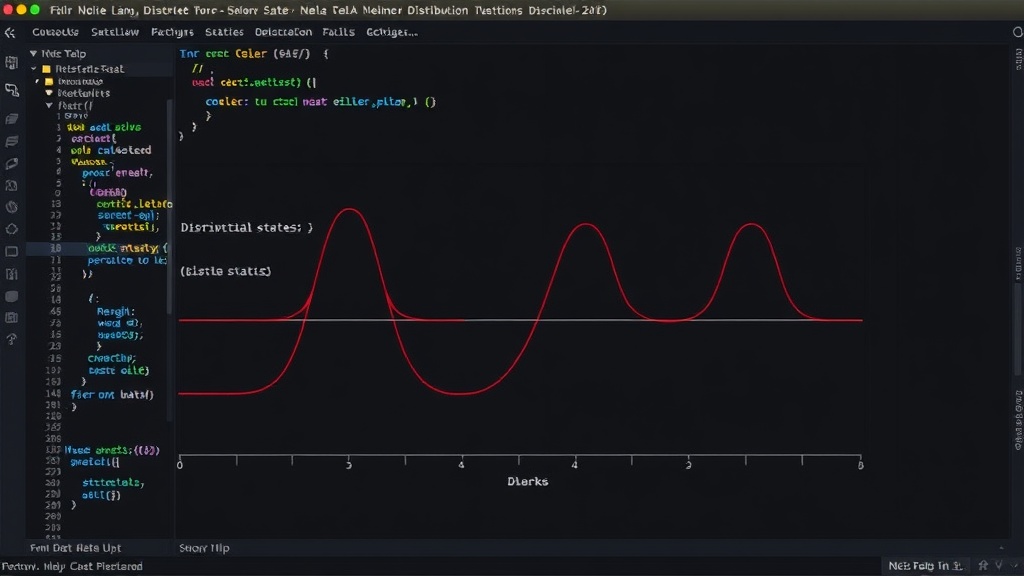Click the x-axis tick label 8
1024x576 pixels.
(861, 465)
